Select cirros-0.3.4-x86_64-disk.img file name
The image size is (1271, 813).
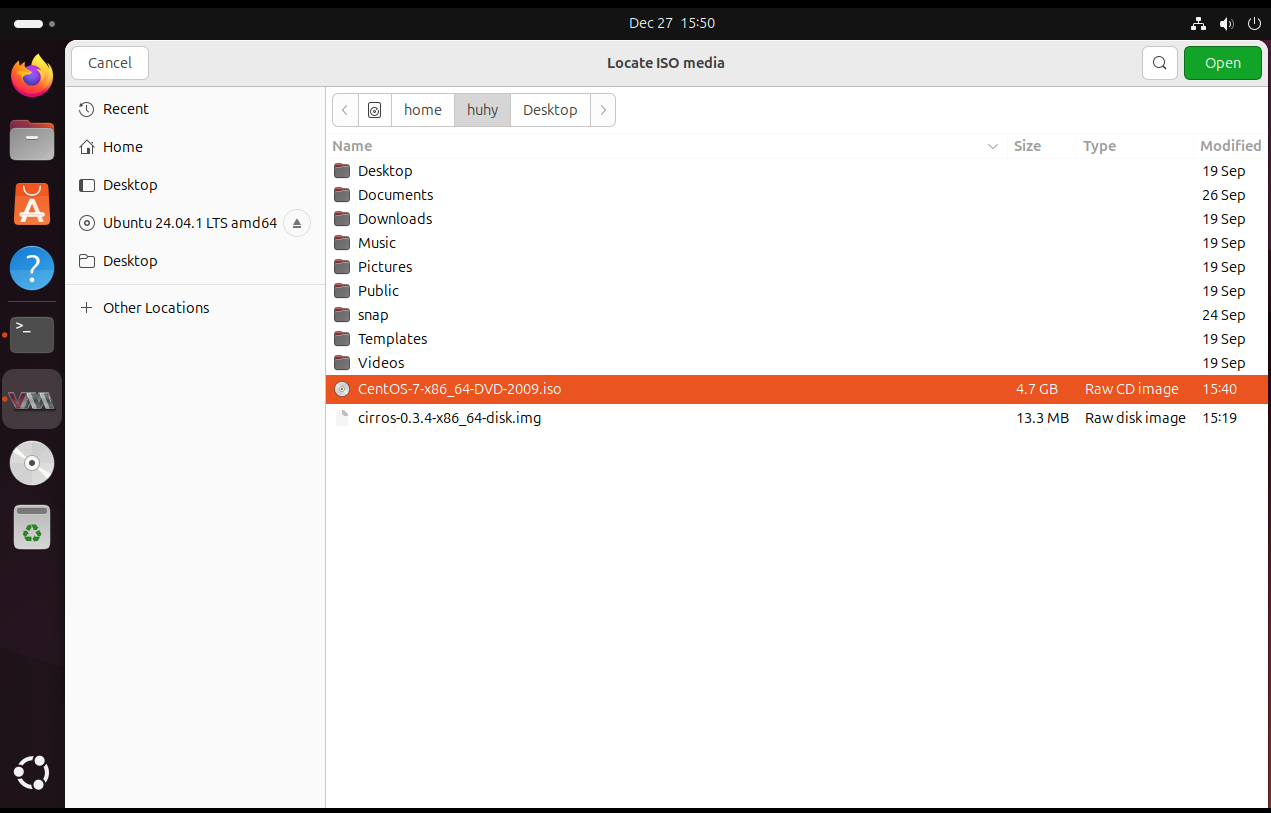[x=449, y=418]
